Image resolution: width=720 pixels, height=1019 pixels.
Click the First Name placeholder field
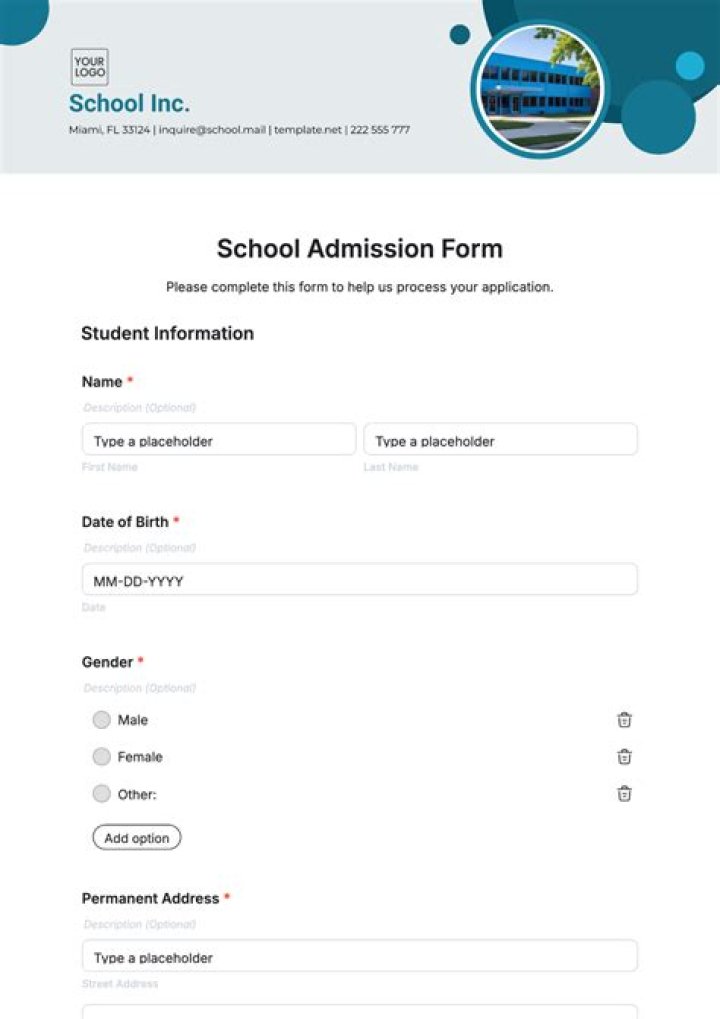click(x=218, y=440)
